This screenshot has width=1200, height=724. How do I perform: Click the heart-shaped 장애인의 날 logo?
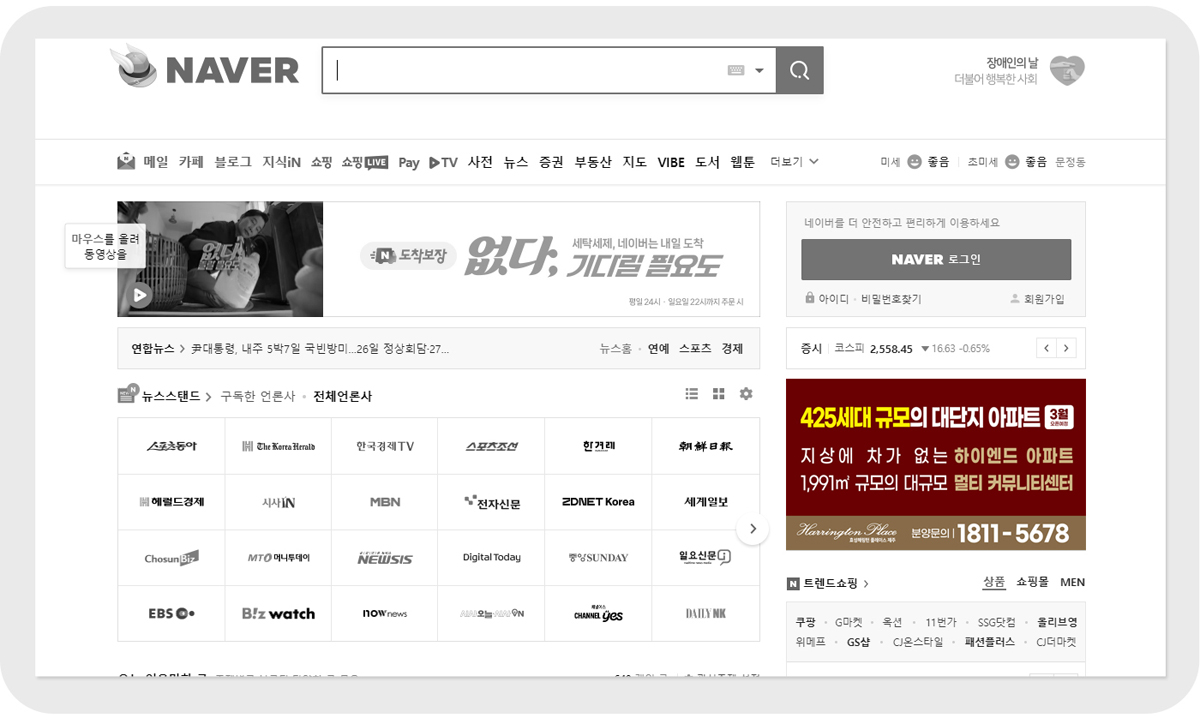pos(1067,70)
